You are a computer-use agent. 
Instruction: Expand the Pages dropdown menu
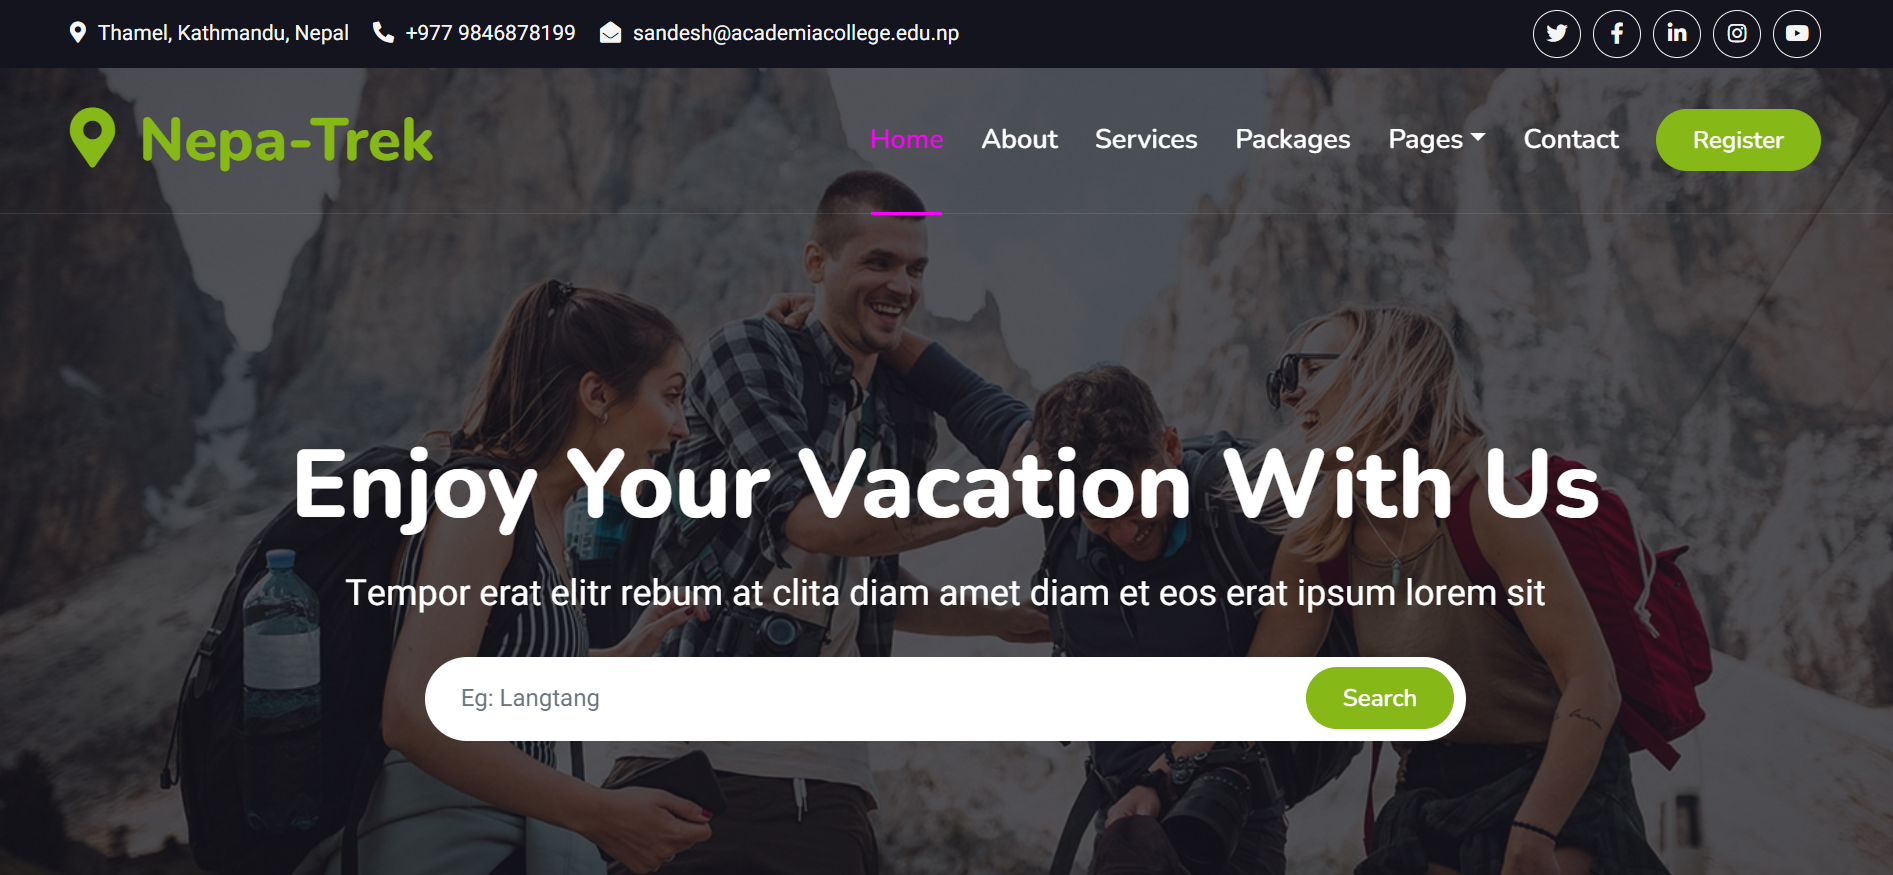[1436, 139]
